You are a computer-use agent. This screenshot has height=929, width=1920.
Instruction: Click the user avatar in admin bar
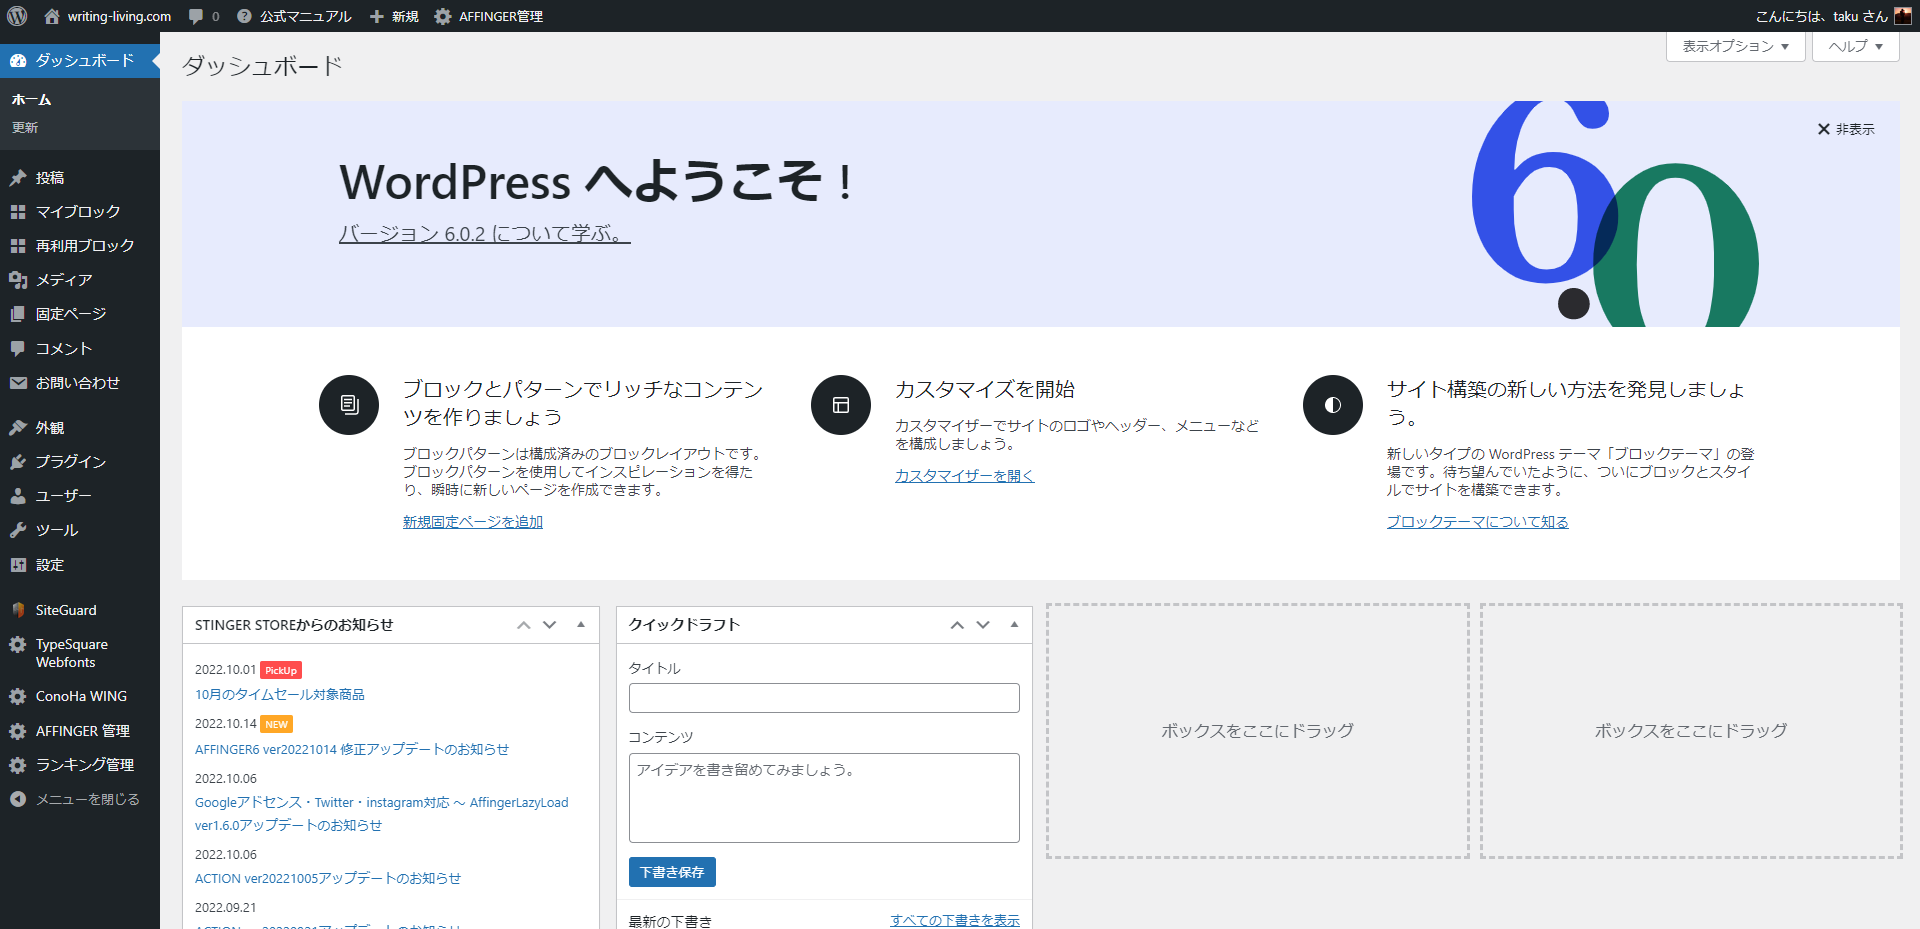coord(1903,16)
